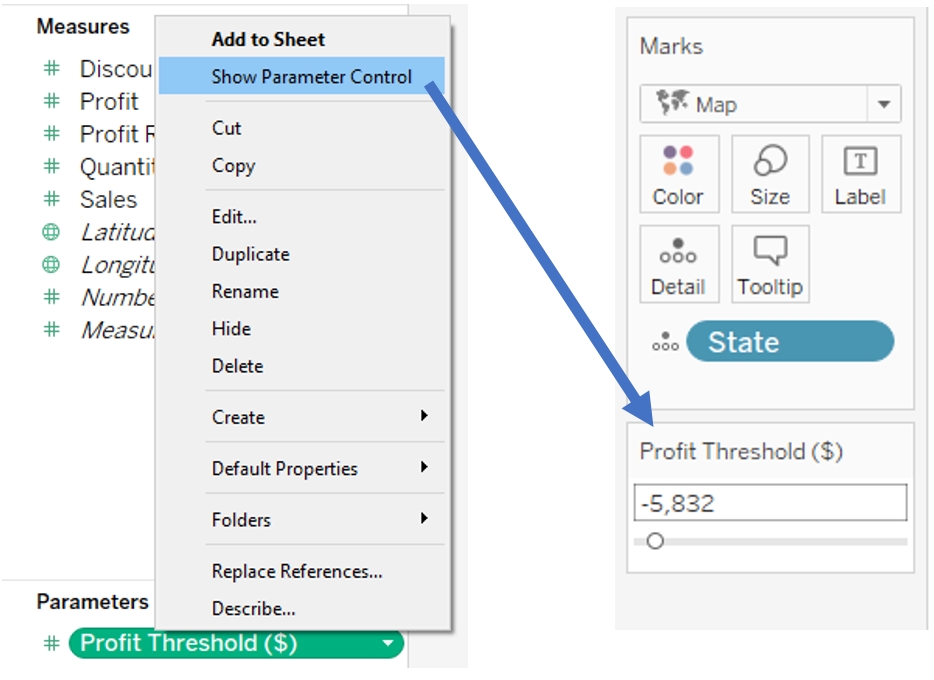Click the globe icon beside Longitude
Image resolution: width=934 pixels, height=680 pixels.
pyautogui.click(x=51, y=265)
